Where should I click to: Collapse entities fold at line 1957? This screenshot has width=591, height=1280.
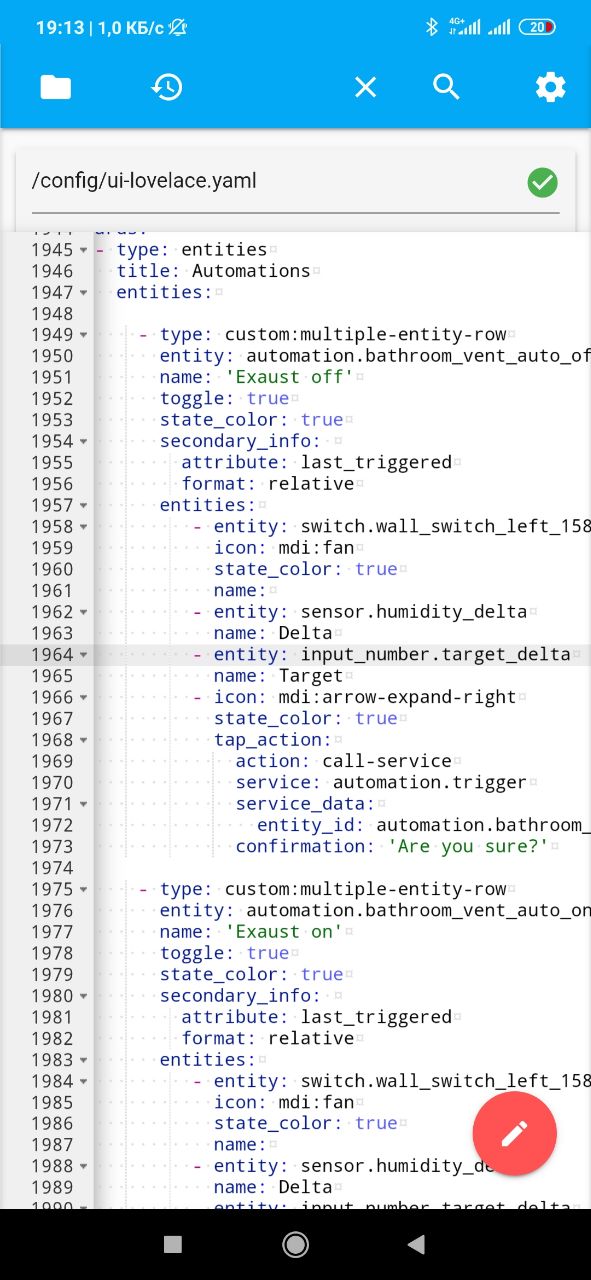pos(83,505)
